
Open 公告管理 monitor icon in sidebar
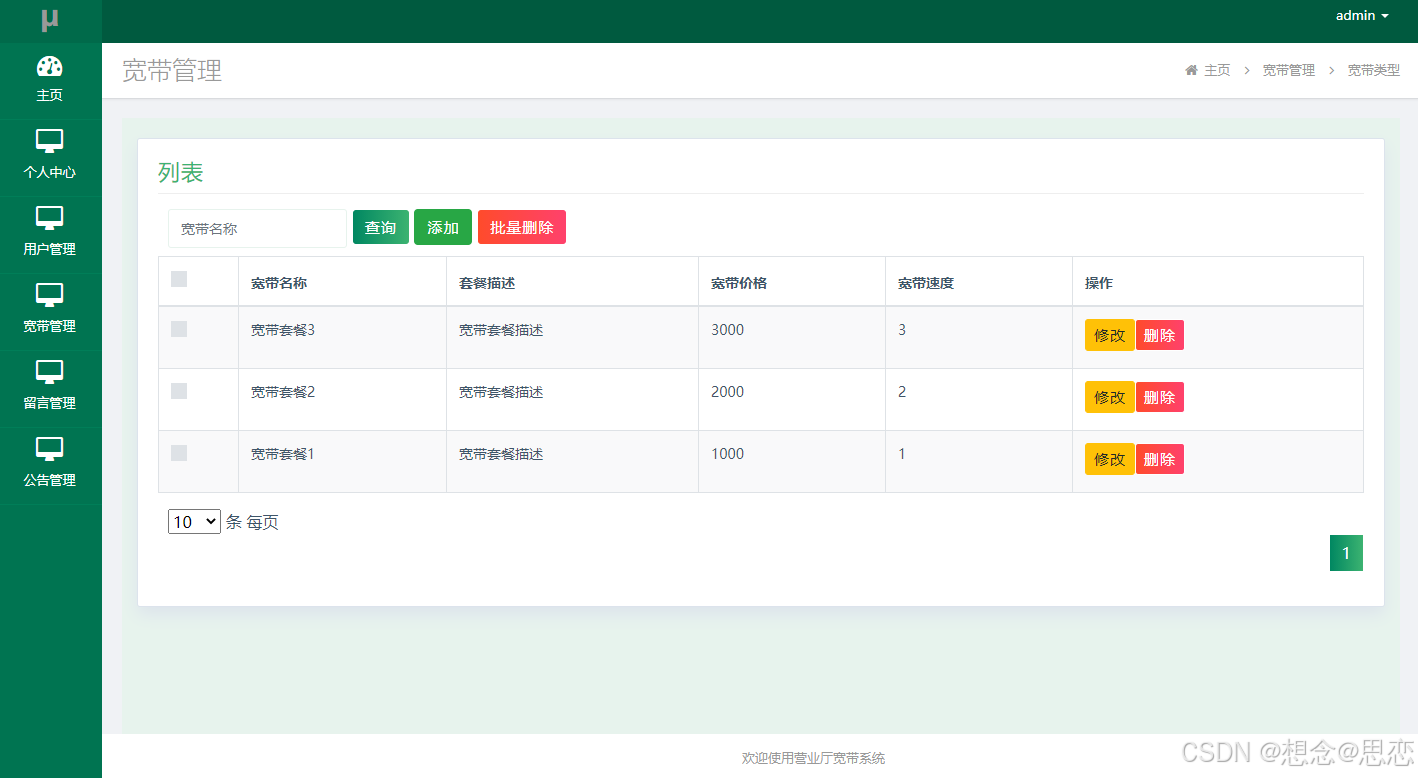(x=50, y=449)
